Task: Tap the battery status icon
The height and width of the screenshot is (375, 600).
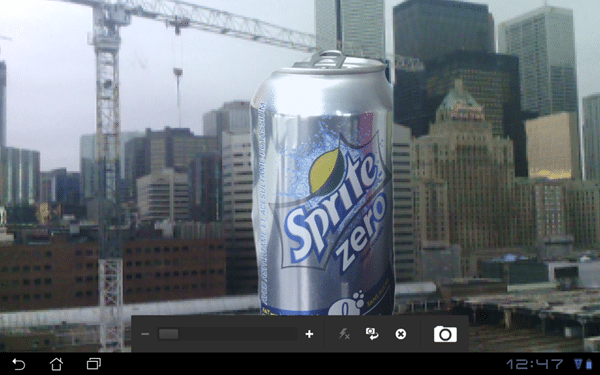Action: [x=589, y=364]
